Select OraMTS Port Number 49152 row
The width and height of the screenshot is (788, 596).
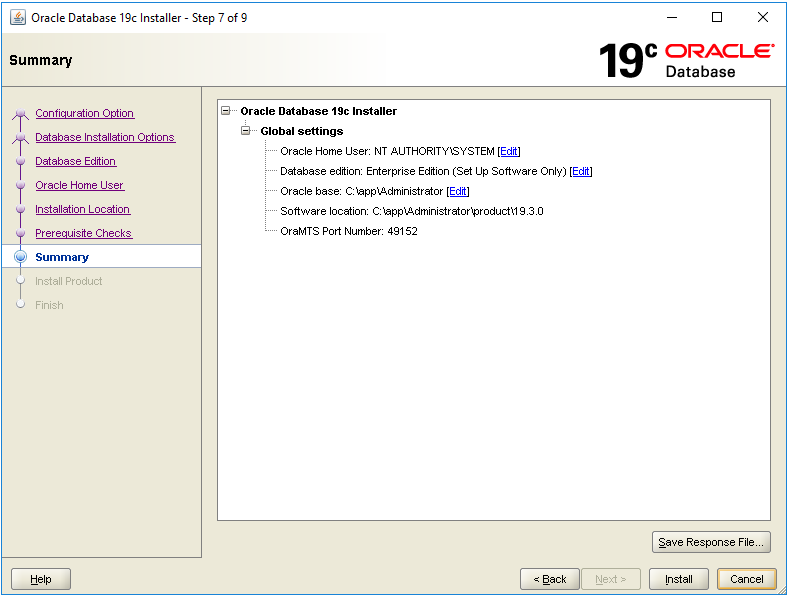pos(349,232)
